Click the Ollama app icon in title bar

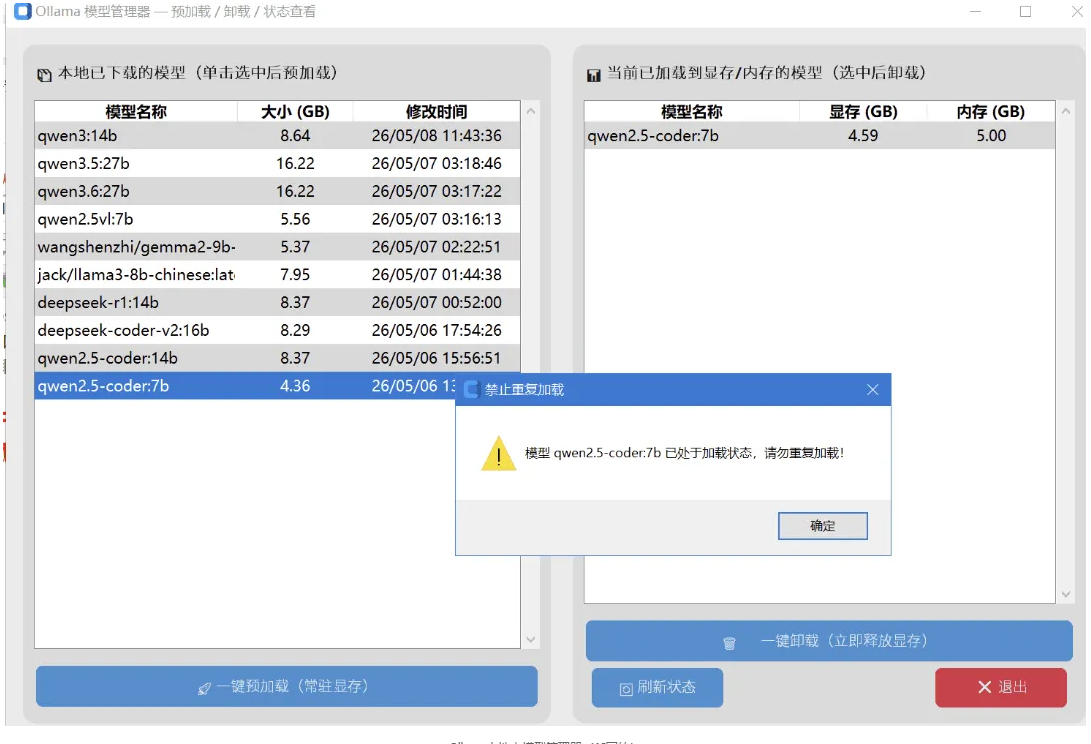[23, 12]
